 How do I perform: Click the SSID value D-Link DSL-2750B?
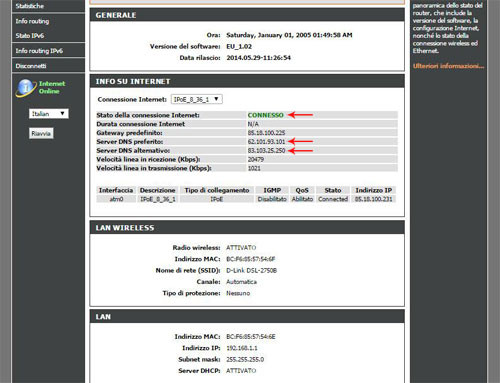(252, 270)
